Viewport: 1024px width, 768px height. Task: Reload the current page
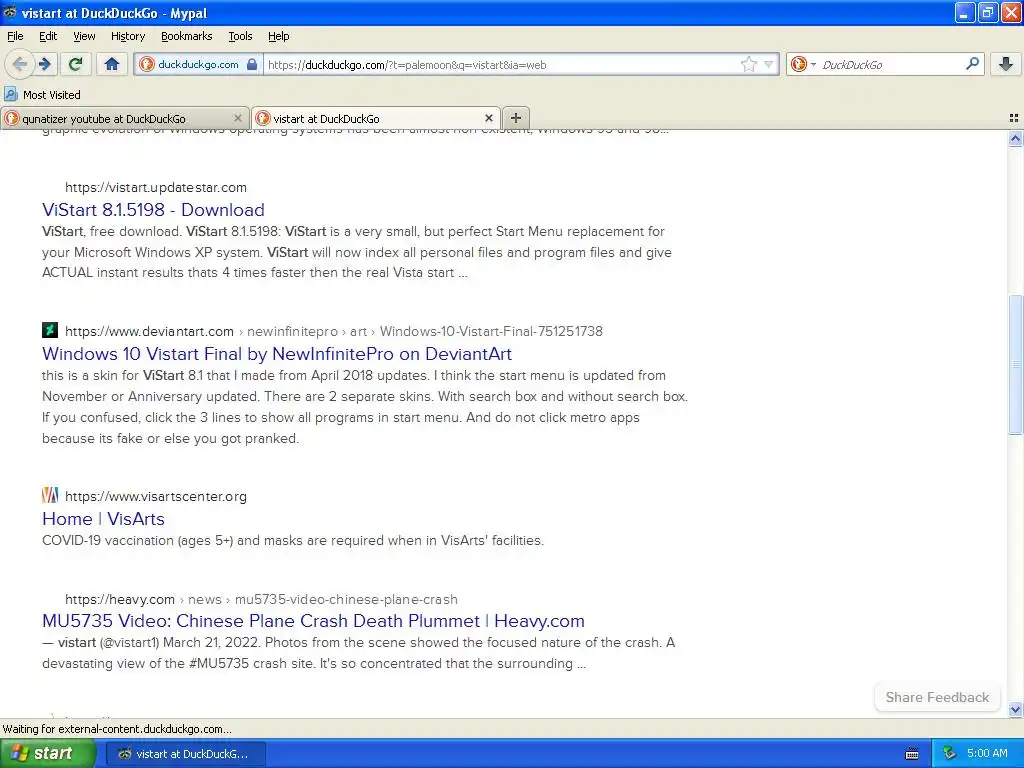75,64
